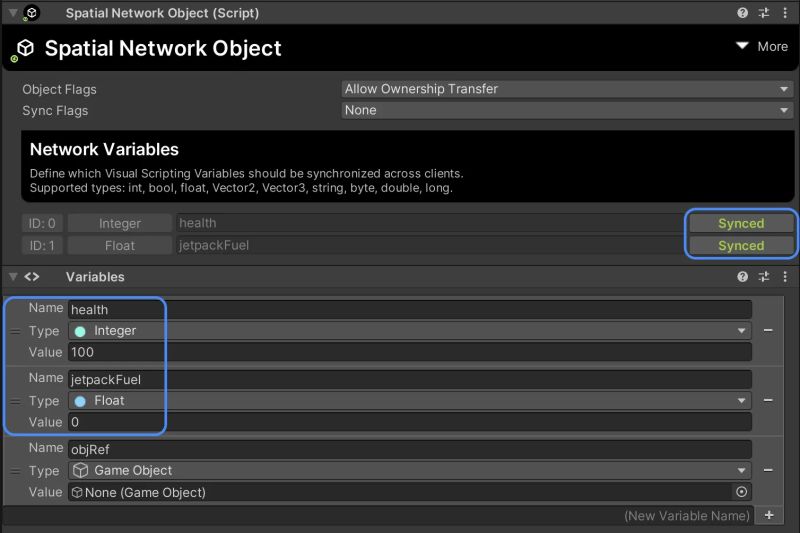
Task: Add new variable with plus button
Action: (769, 515)
